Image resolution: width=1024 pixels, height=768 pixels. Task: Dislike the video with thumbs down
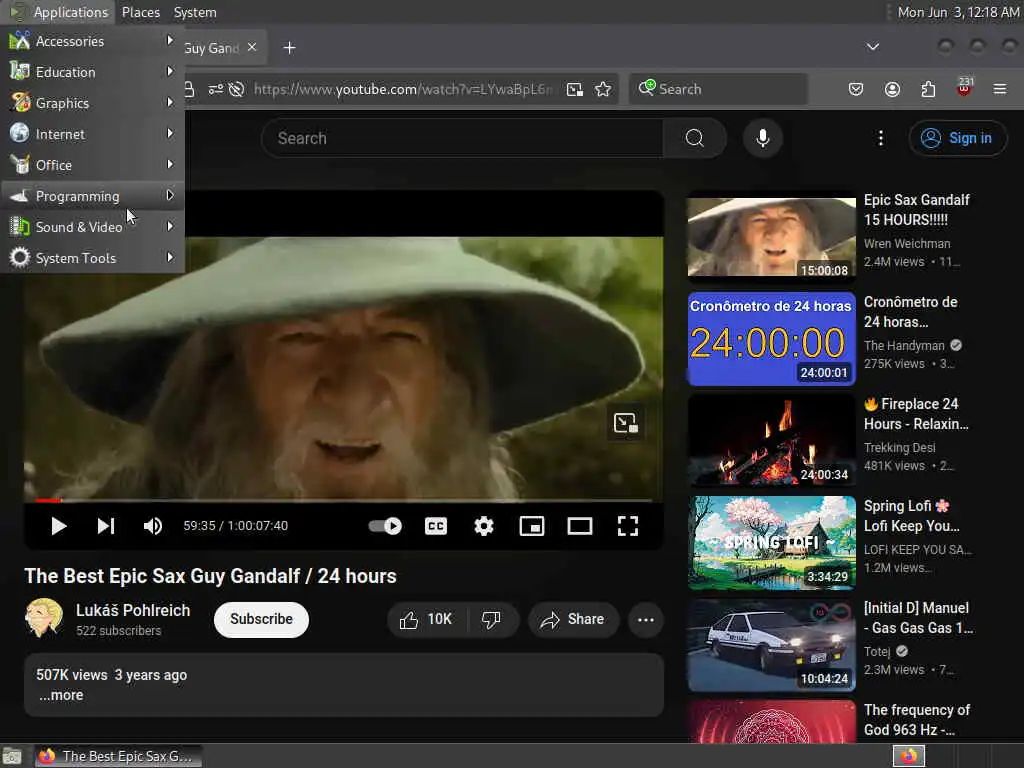tap(492, 620)
